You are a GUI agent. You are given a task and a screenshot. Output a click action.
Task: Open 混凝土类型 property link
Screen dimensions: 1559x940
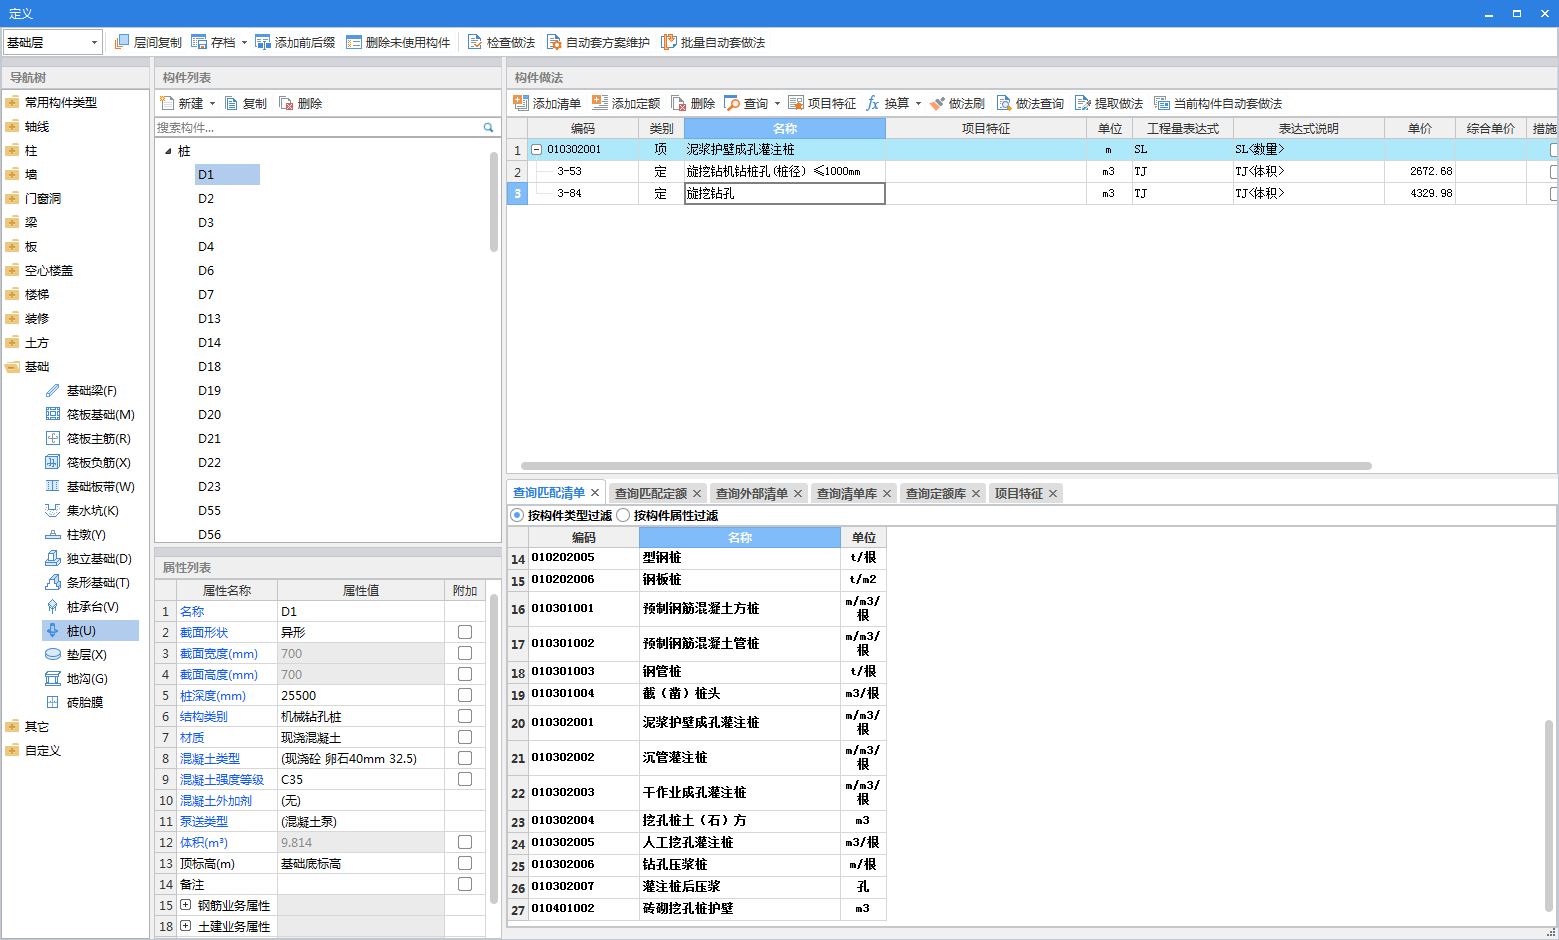pyautogui.click(x=210, y=758)
